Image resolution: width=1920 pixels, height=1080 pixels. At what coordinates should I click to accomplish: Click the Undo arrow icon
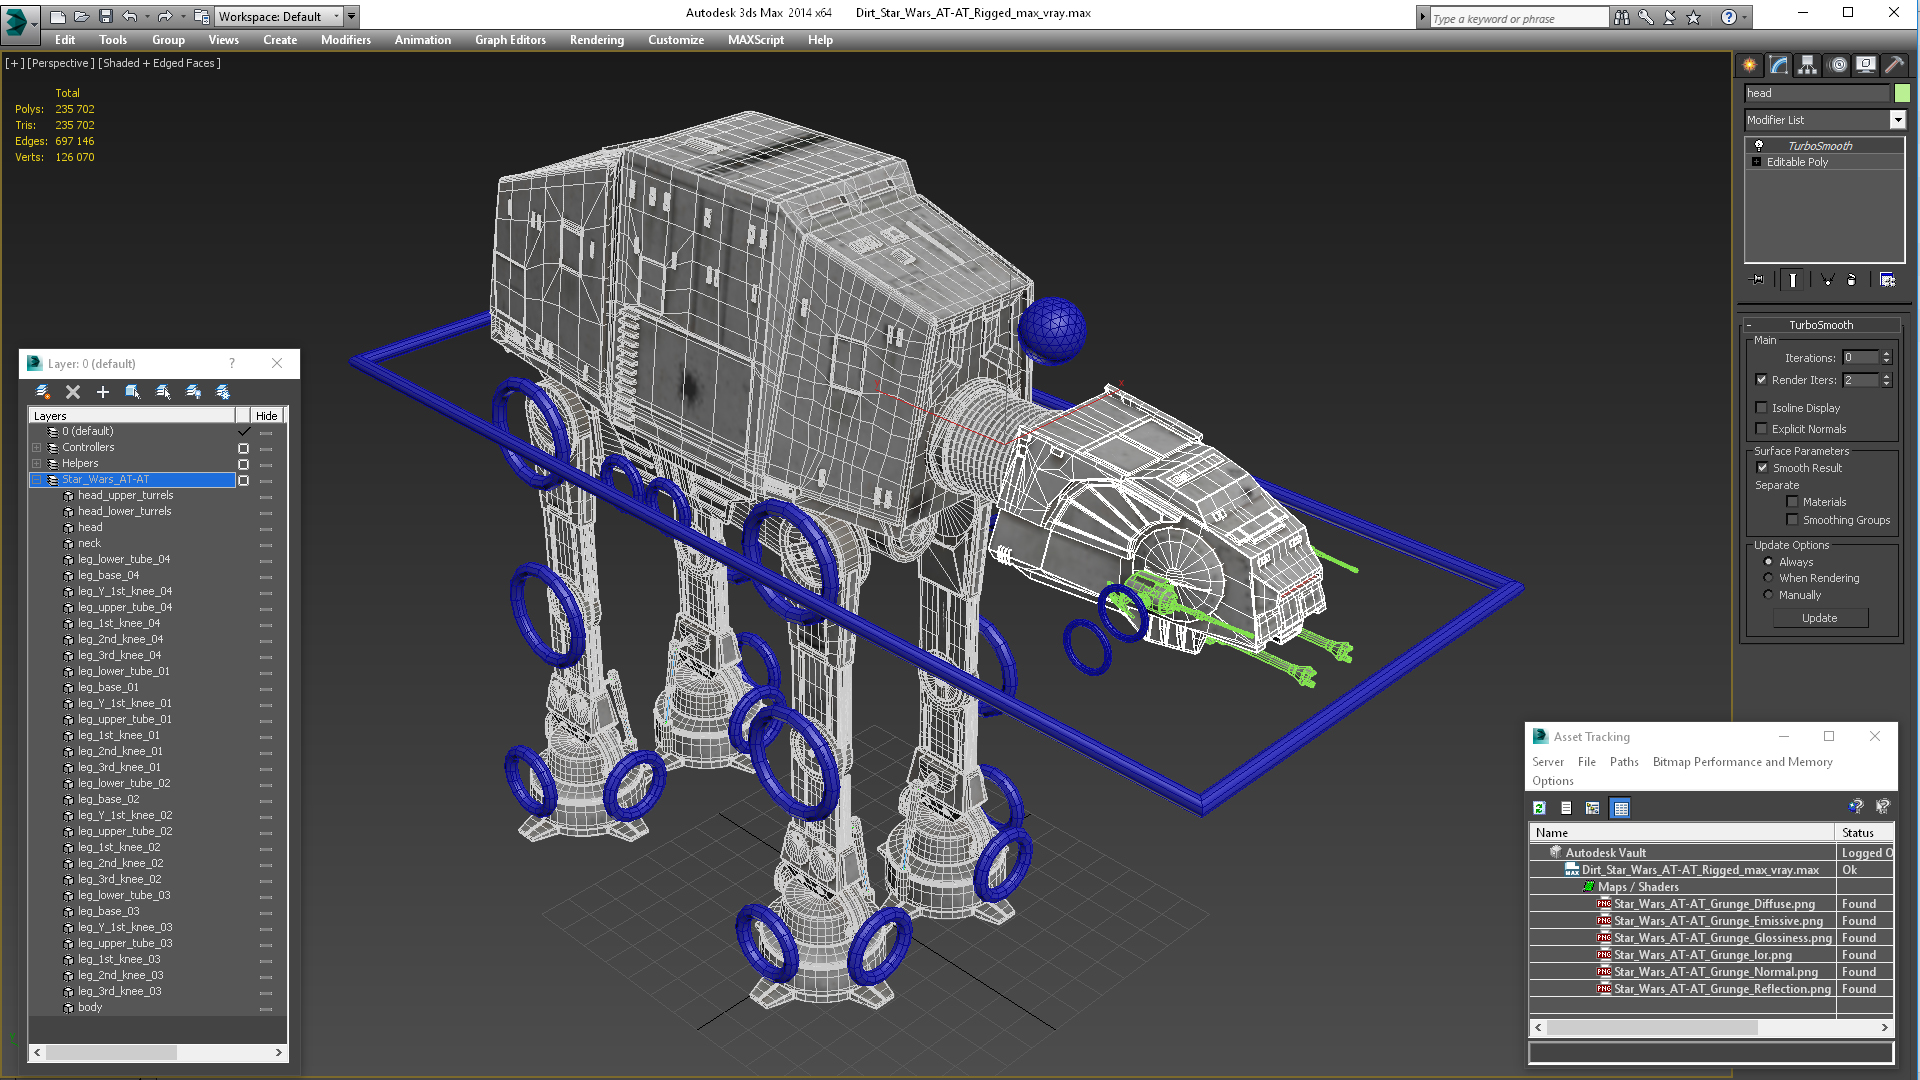(129, 16)
